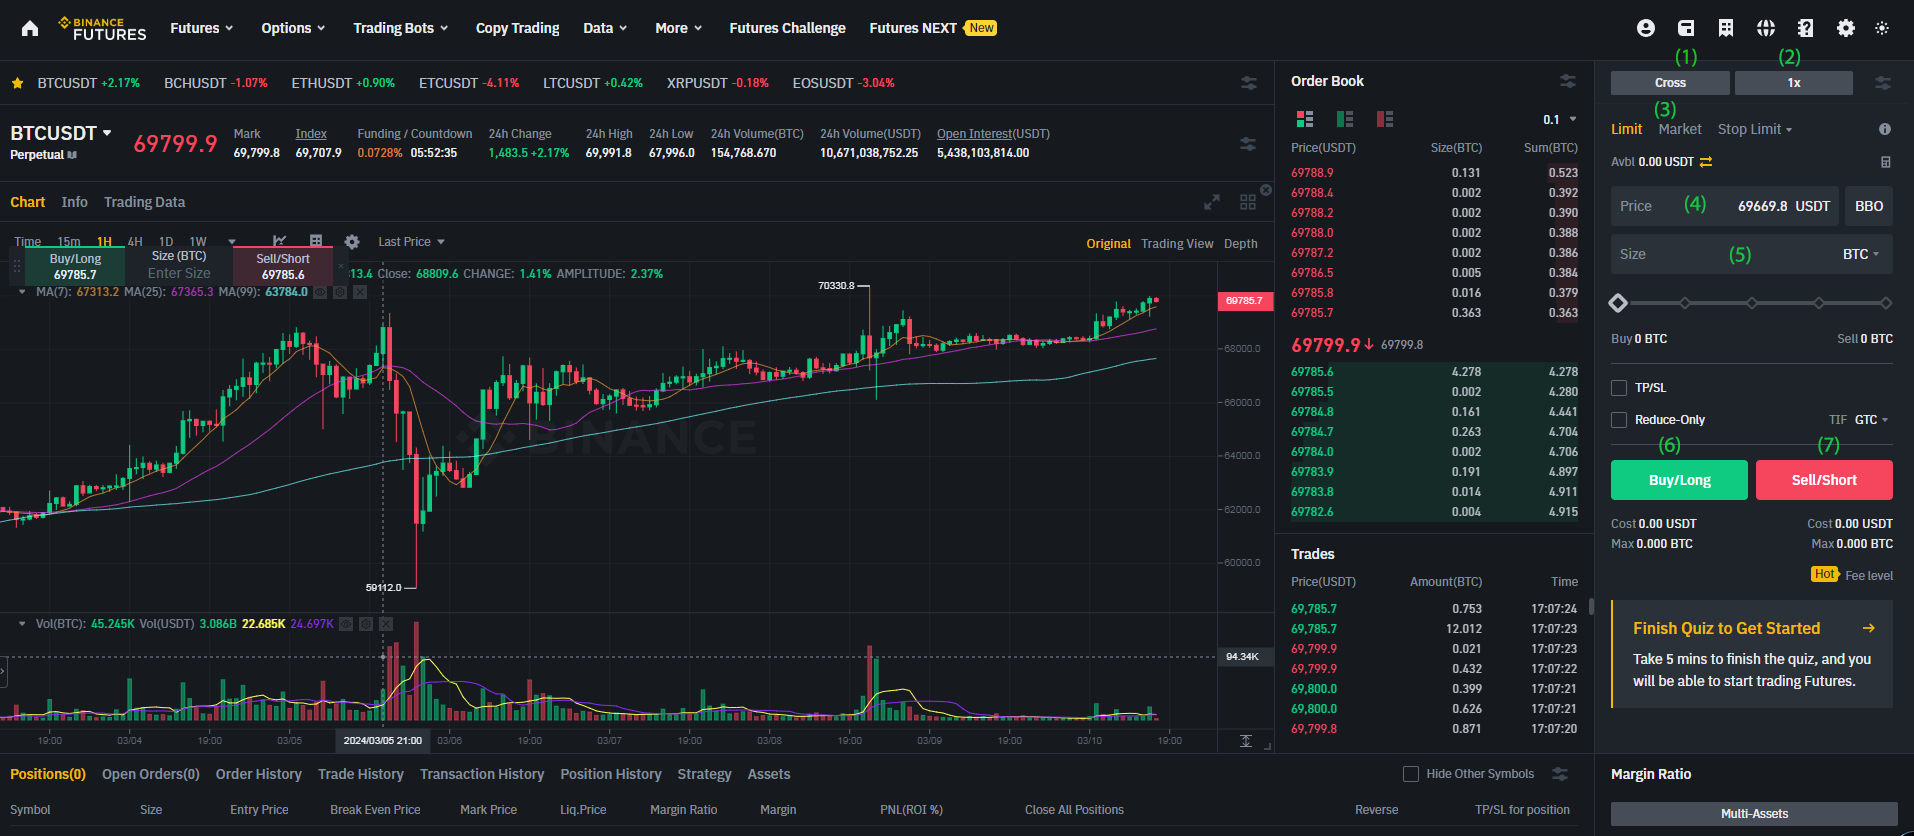The width and height of the screenshot is (1914, 836).
Task: Open the BTCUSDT symbol selector dropdown
Action: 61,133
